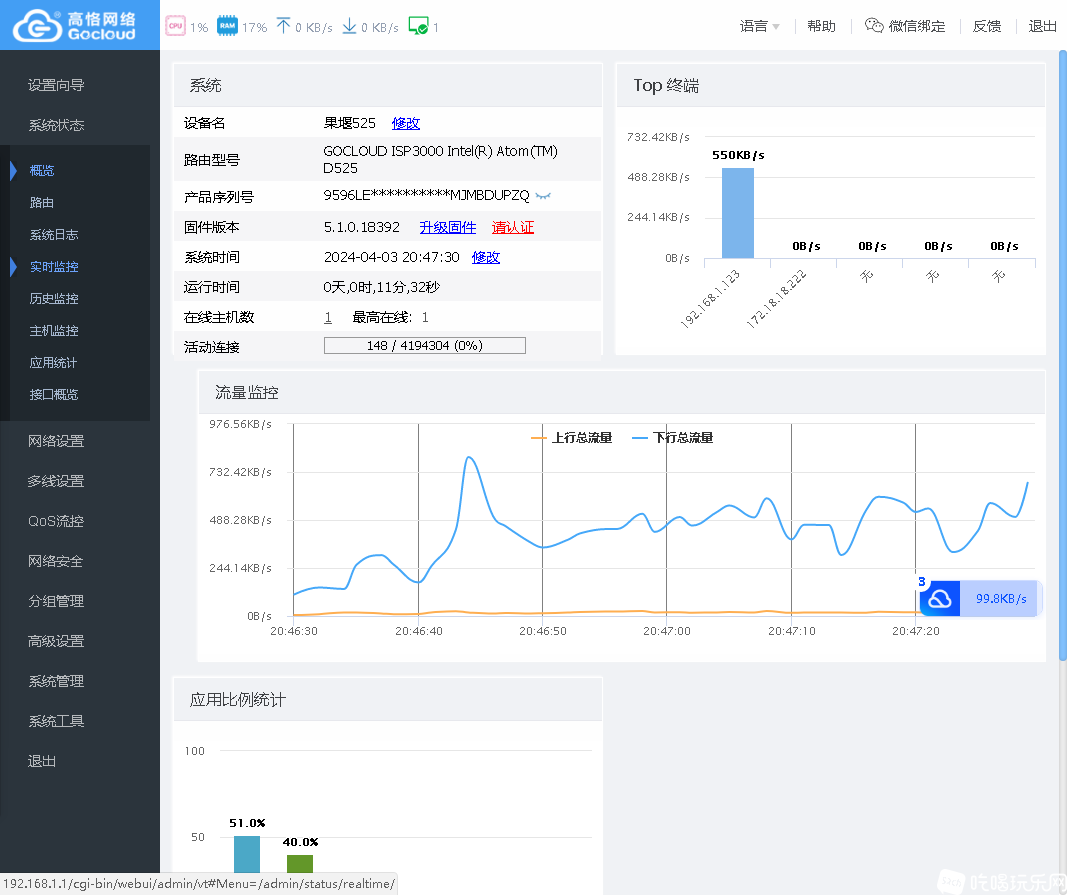Viewport: 1067px width, 895px height.
Task: Click the blue cloud floating widget icon
Action: point(940,598)
